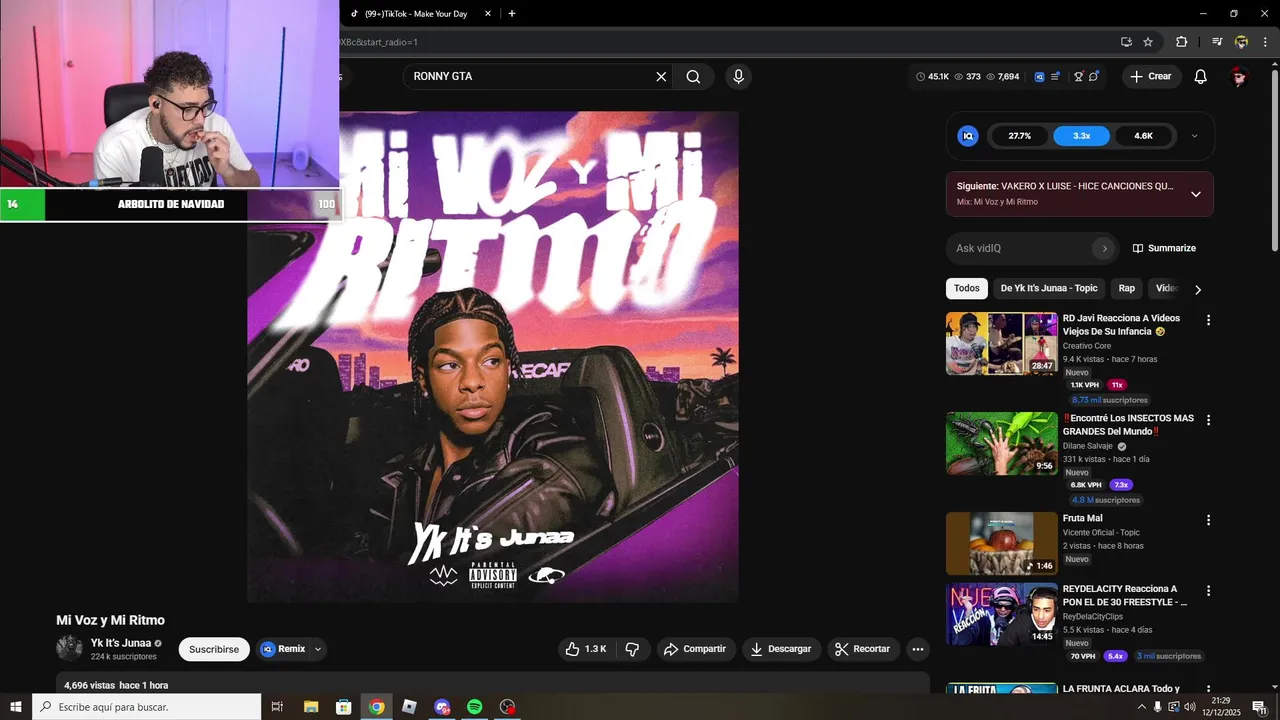The height and width of the screenshot is (720, 1280).
Task: Open Task View on the taskbar
Action: pos(277,707)
